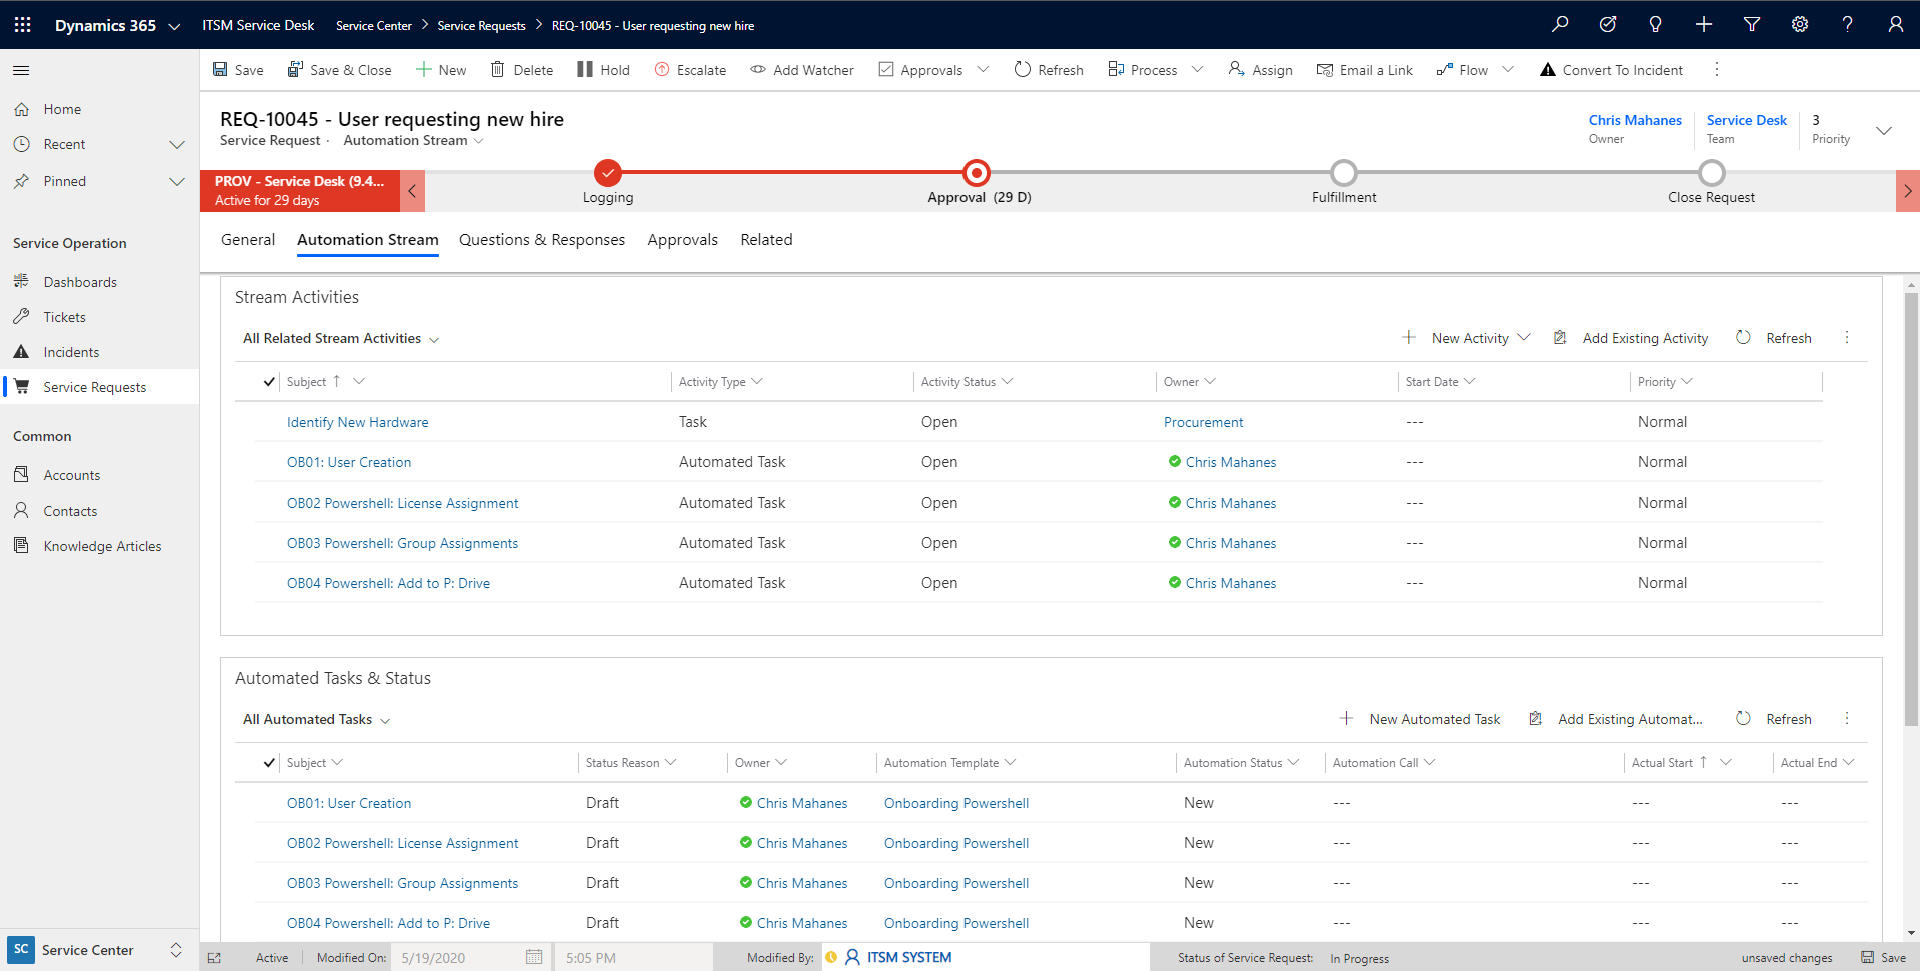Escalate the service request
This screenshot has width=1920, height=971.
[x=690, y=70]
